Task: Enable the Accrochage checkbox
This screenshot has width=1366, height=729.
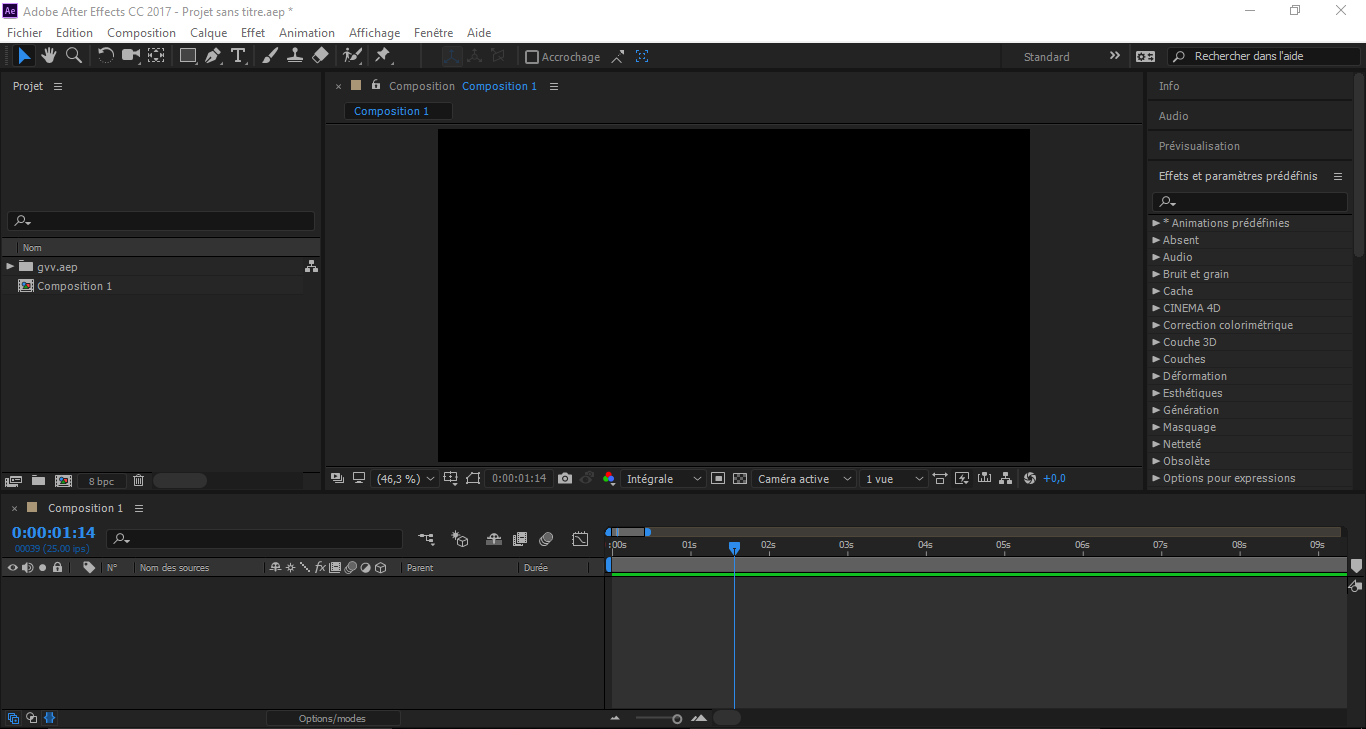Action: 532,57
